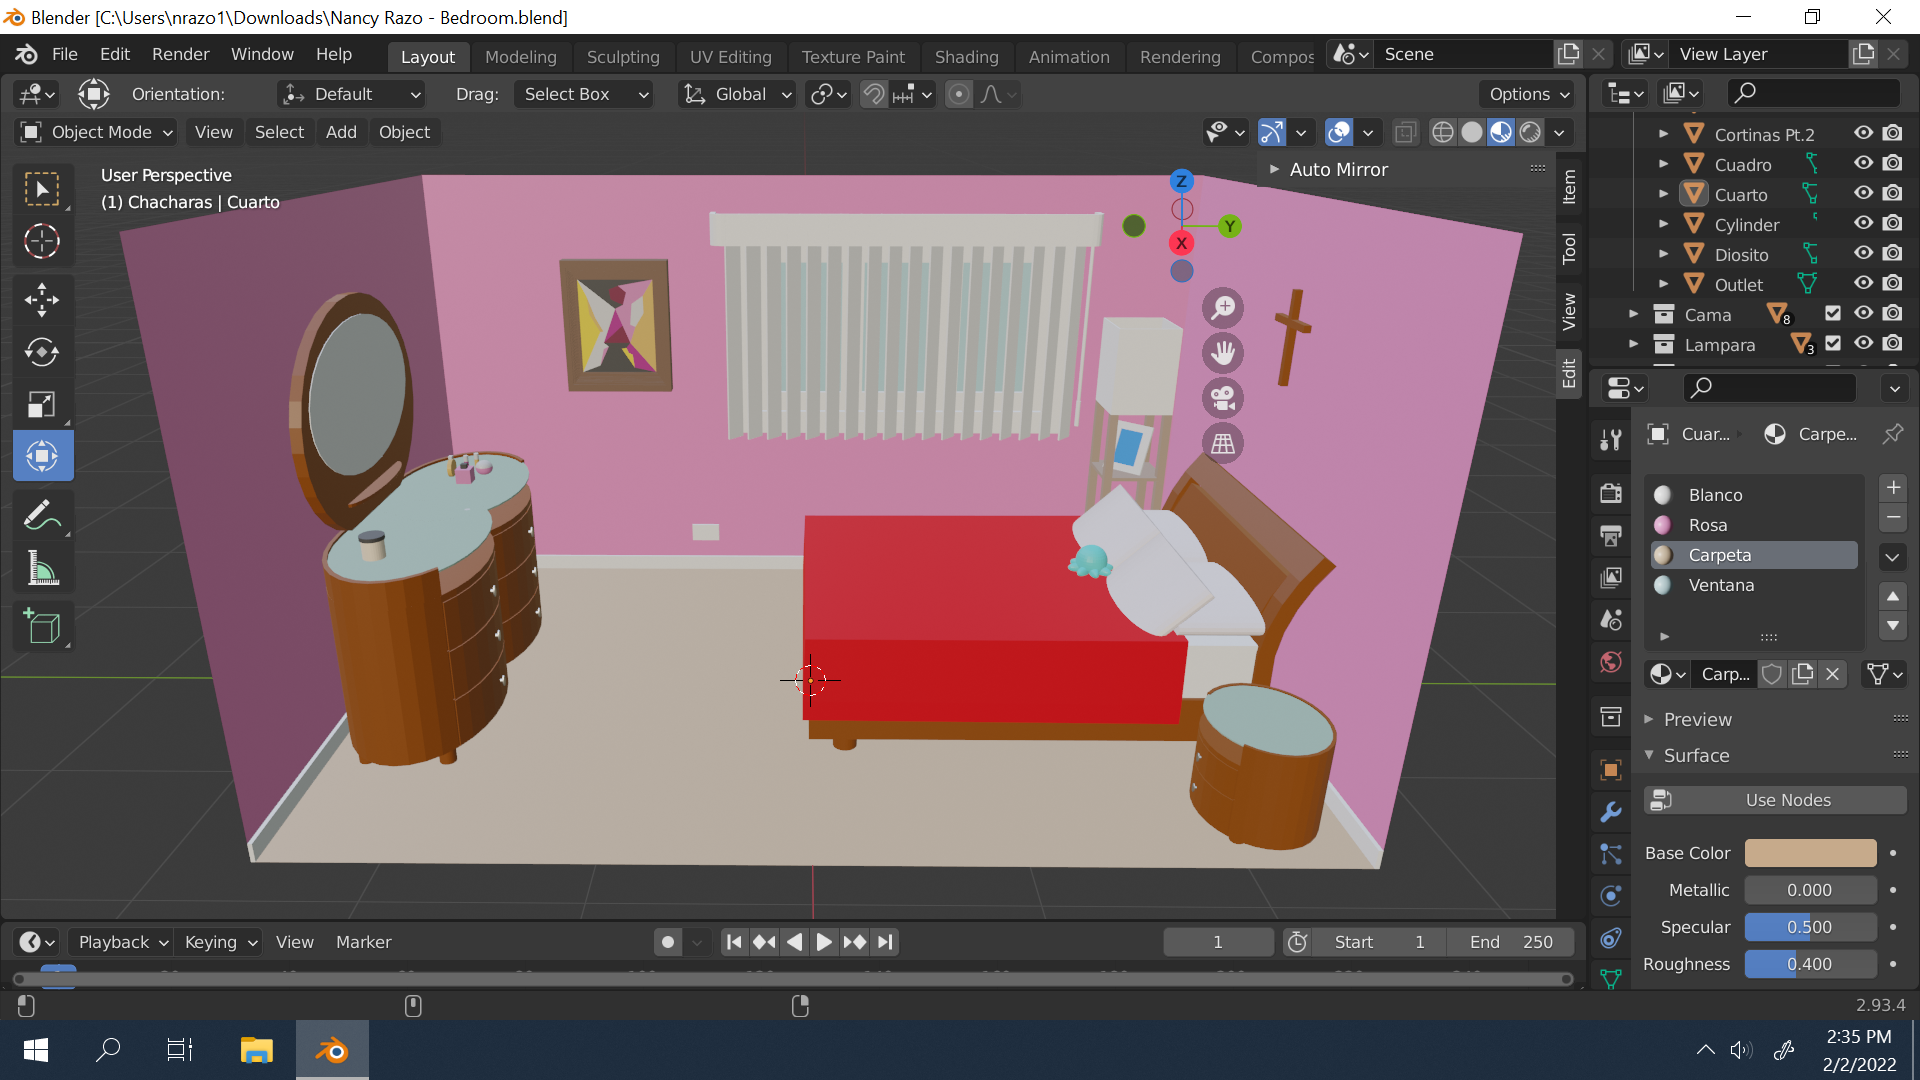
Task: Jump to the first frame
Action: tap(734, 942)
